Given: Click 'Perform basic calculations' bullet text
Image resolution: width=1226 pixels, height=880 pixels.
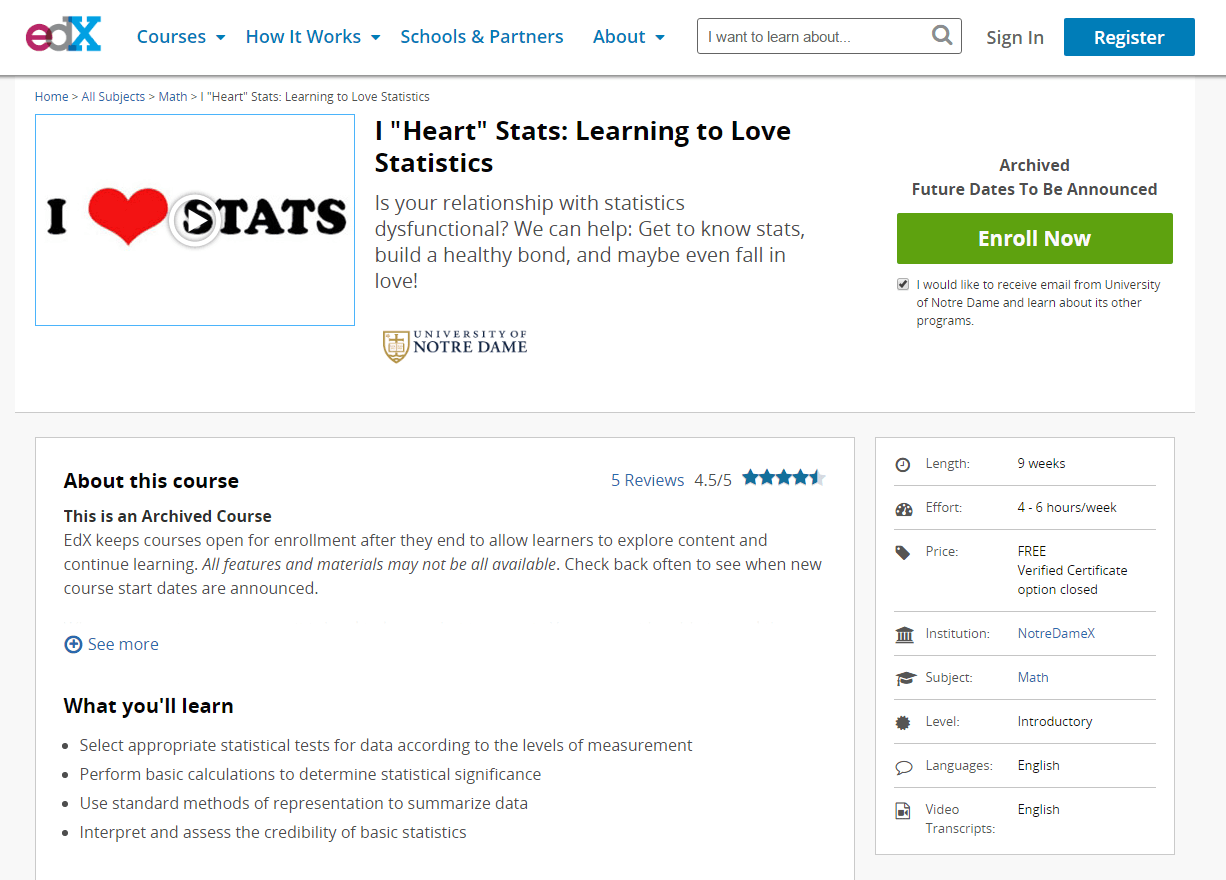Looking at the screenshot, I should click(x=310, y=774).
